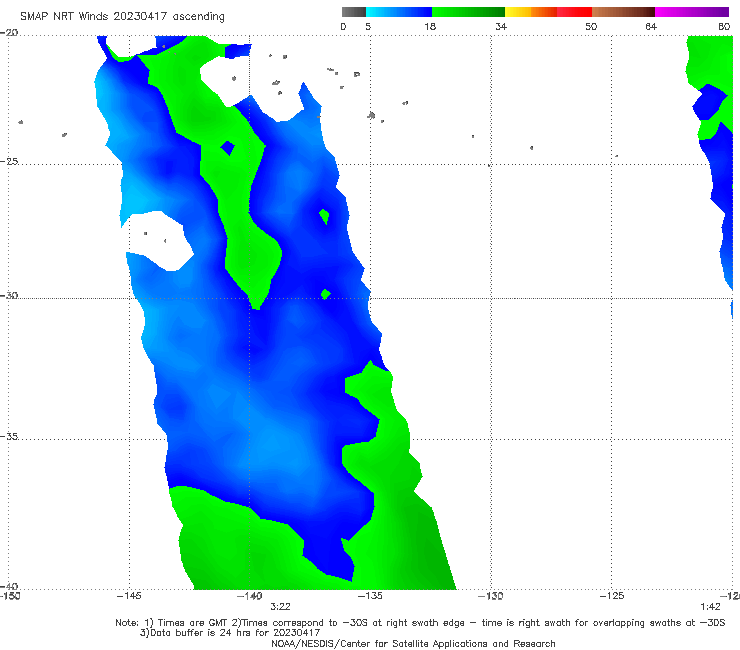The height and width of the screenshot is (650, 740).
Task: Click the longitude axis label '-135'
Action: tap(370, 596)
